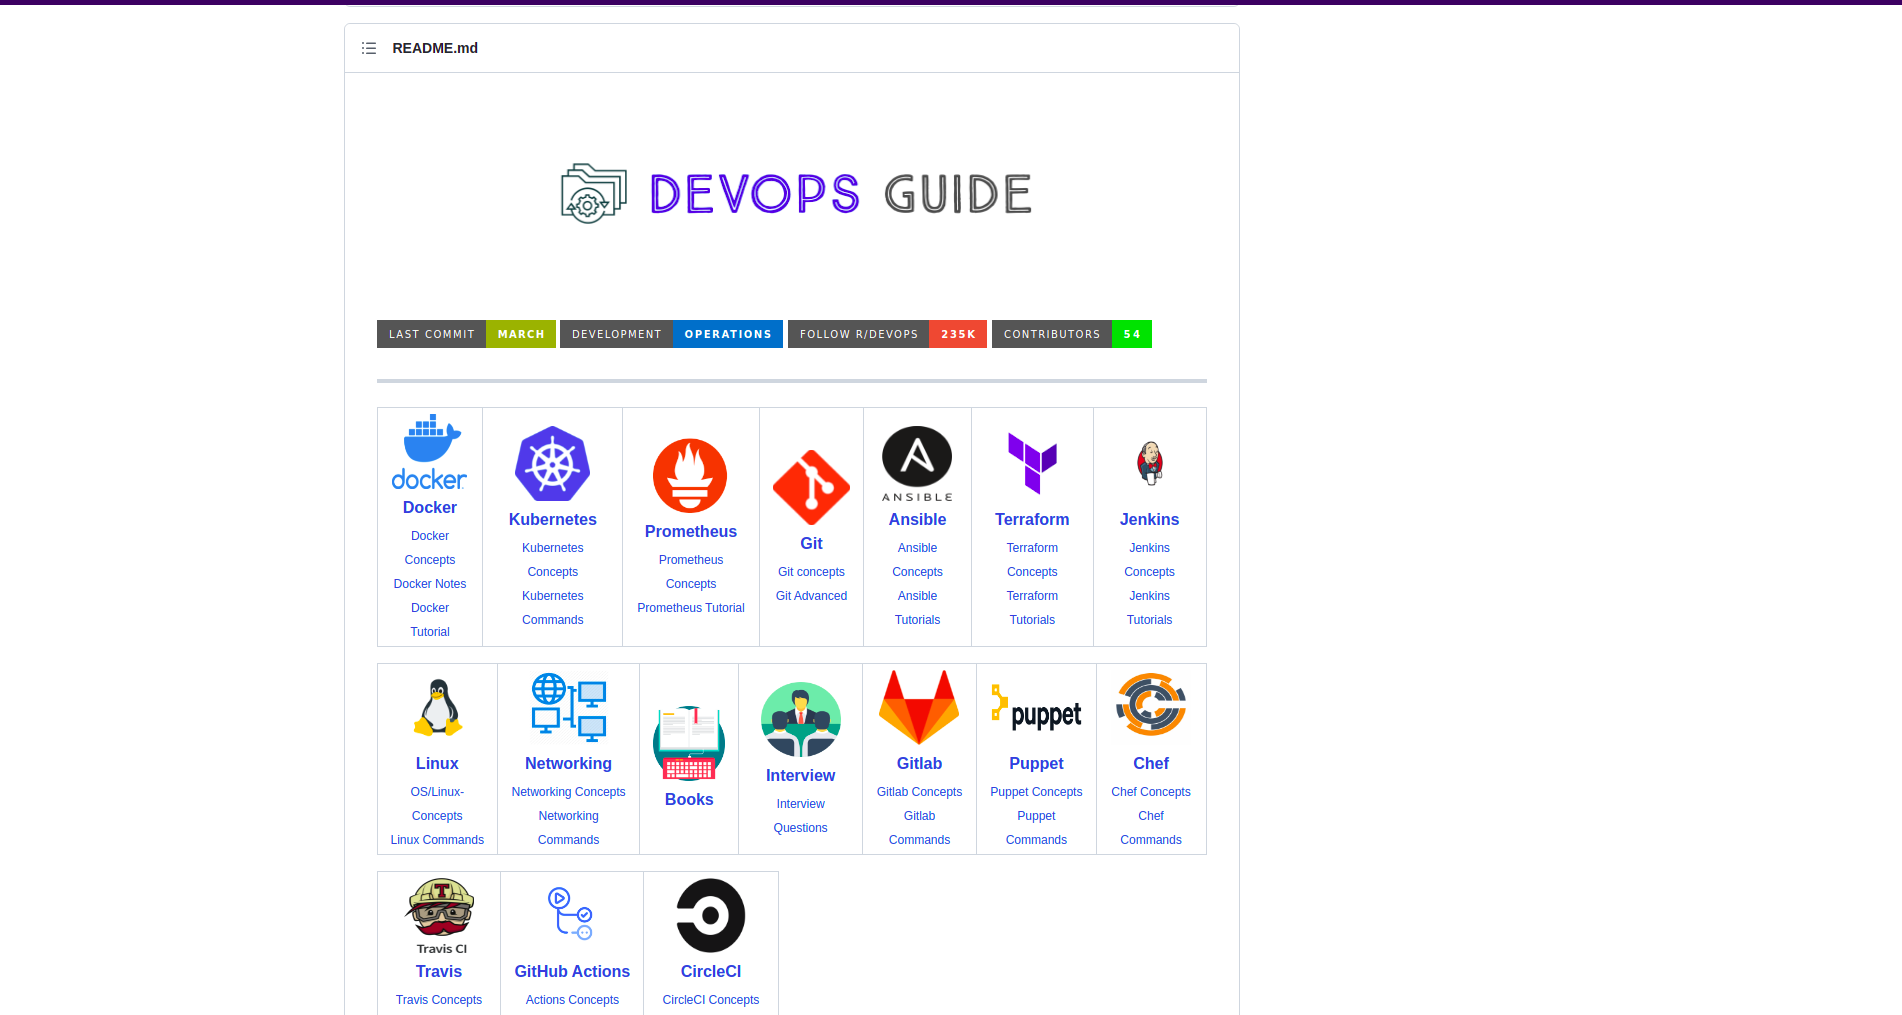Open the OS/Linux-Concepts link

[x=437, y=804]
